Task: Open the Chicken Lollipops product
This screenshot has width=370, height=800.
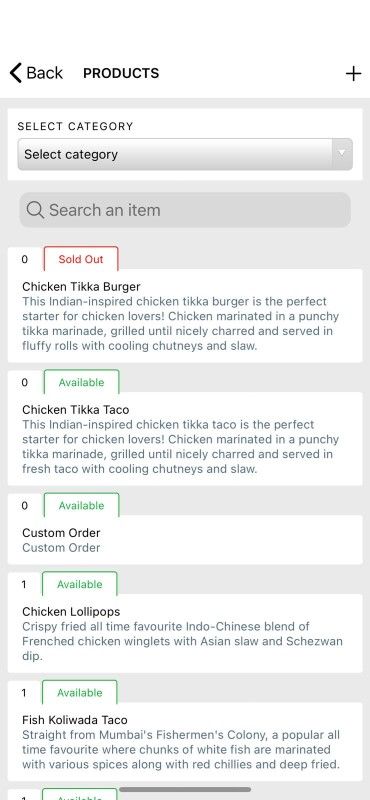Action: pyautogui.click(x=185, y=633)
